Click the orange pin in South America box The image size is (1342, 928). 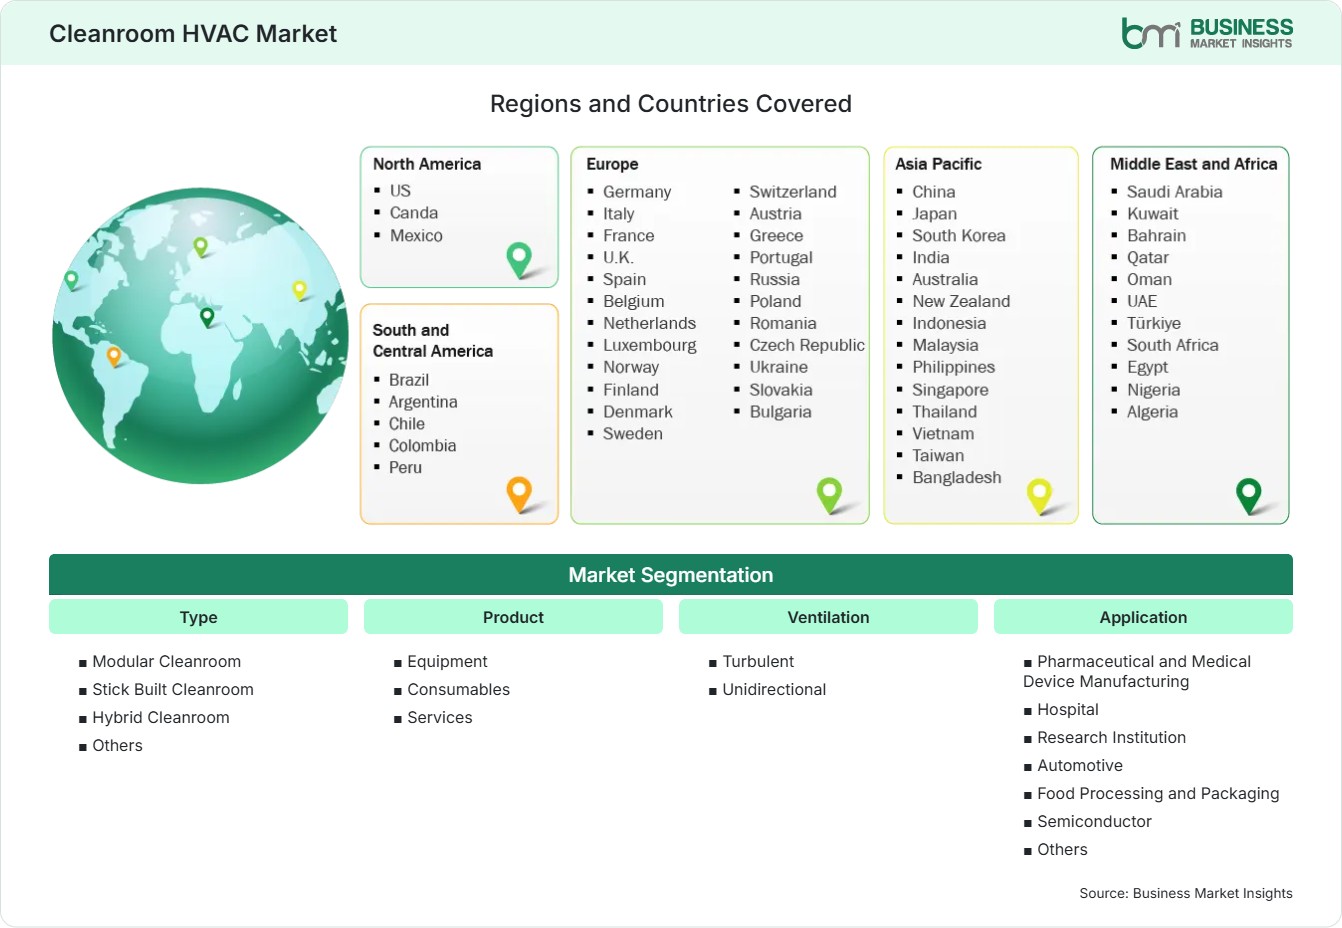tap(519, 494)
